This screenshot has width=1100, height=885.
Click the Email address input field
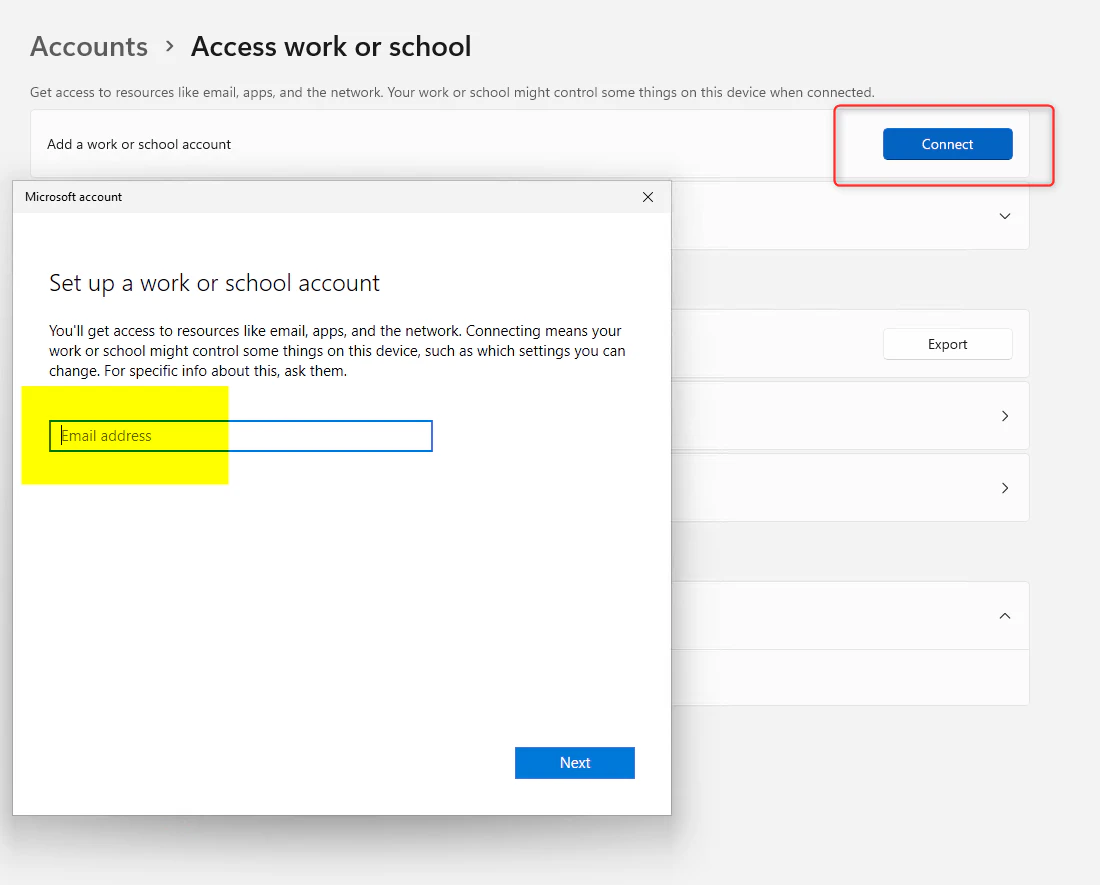(x=241, y=435)
